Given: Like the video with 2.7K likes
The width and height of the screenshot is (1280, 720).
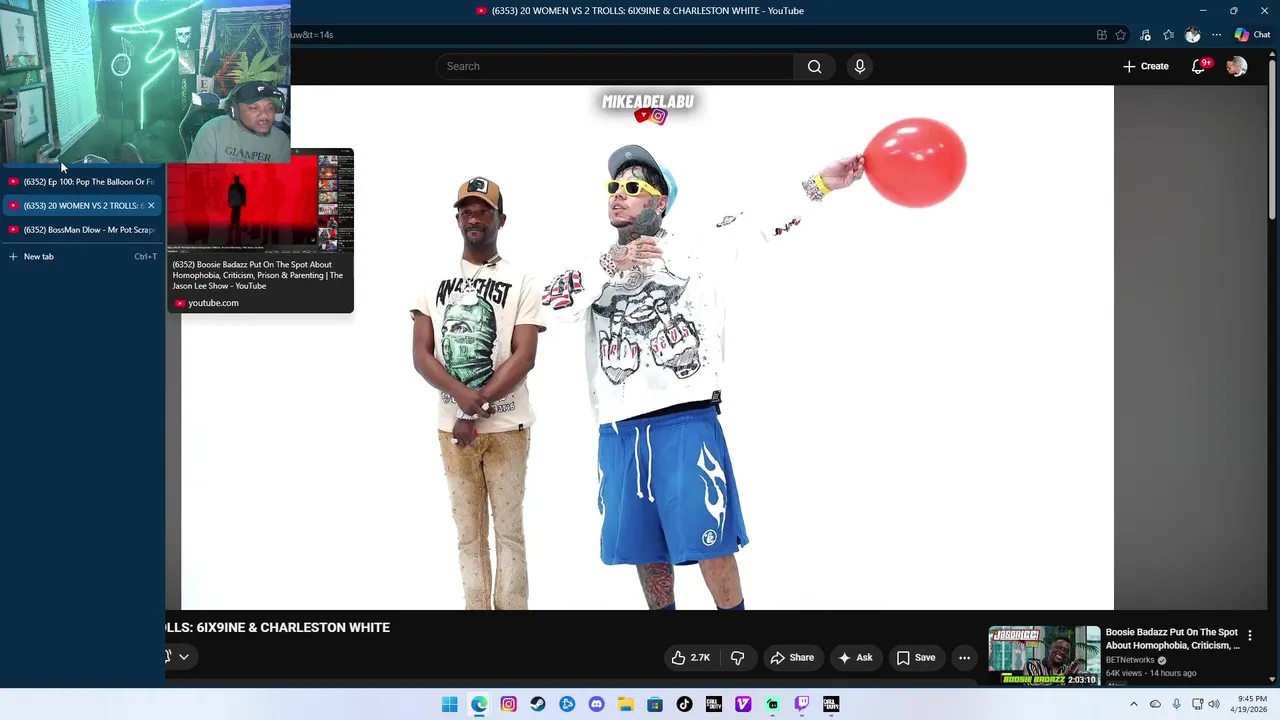Looking at the screenshot, I should 691,657.
